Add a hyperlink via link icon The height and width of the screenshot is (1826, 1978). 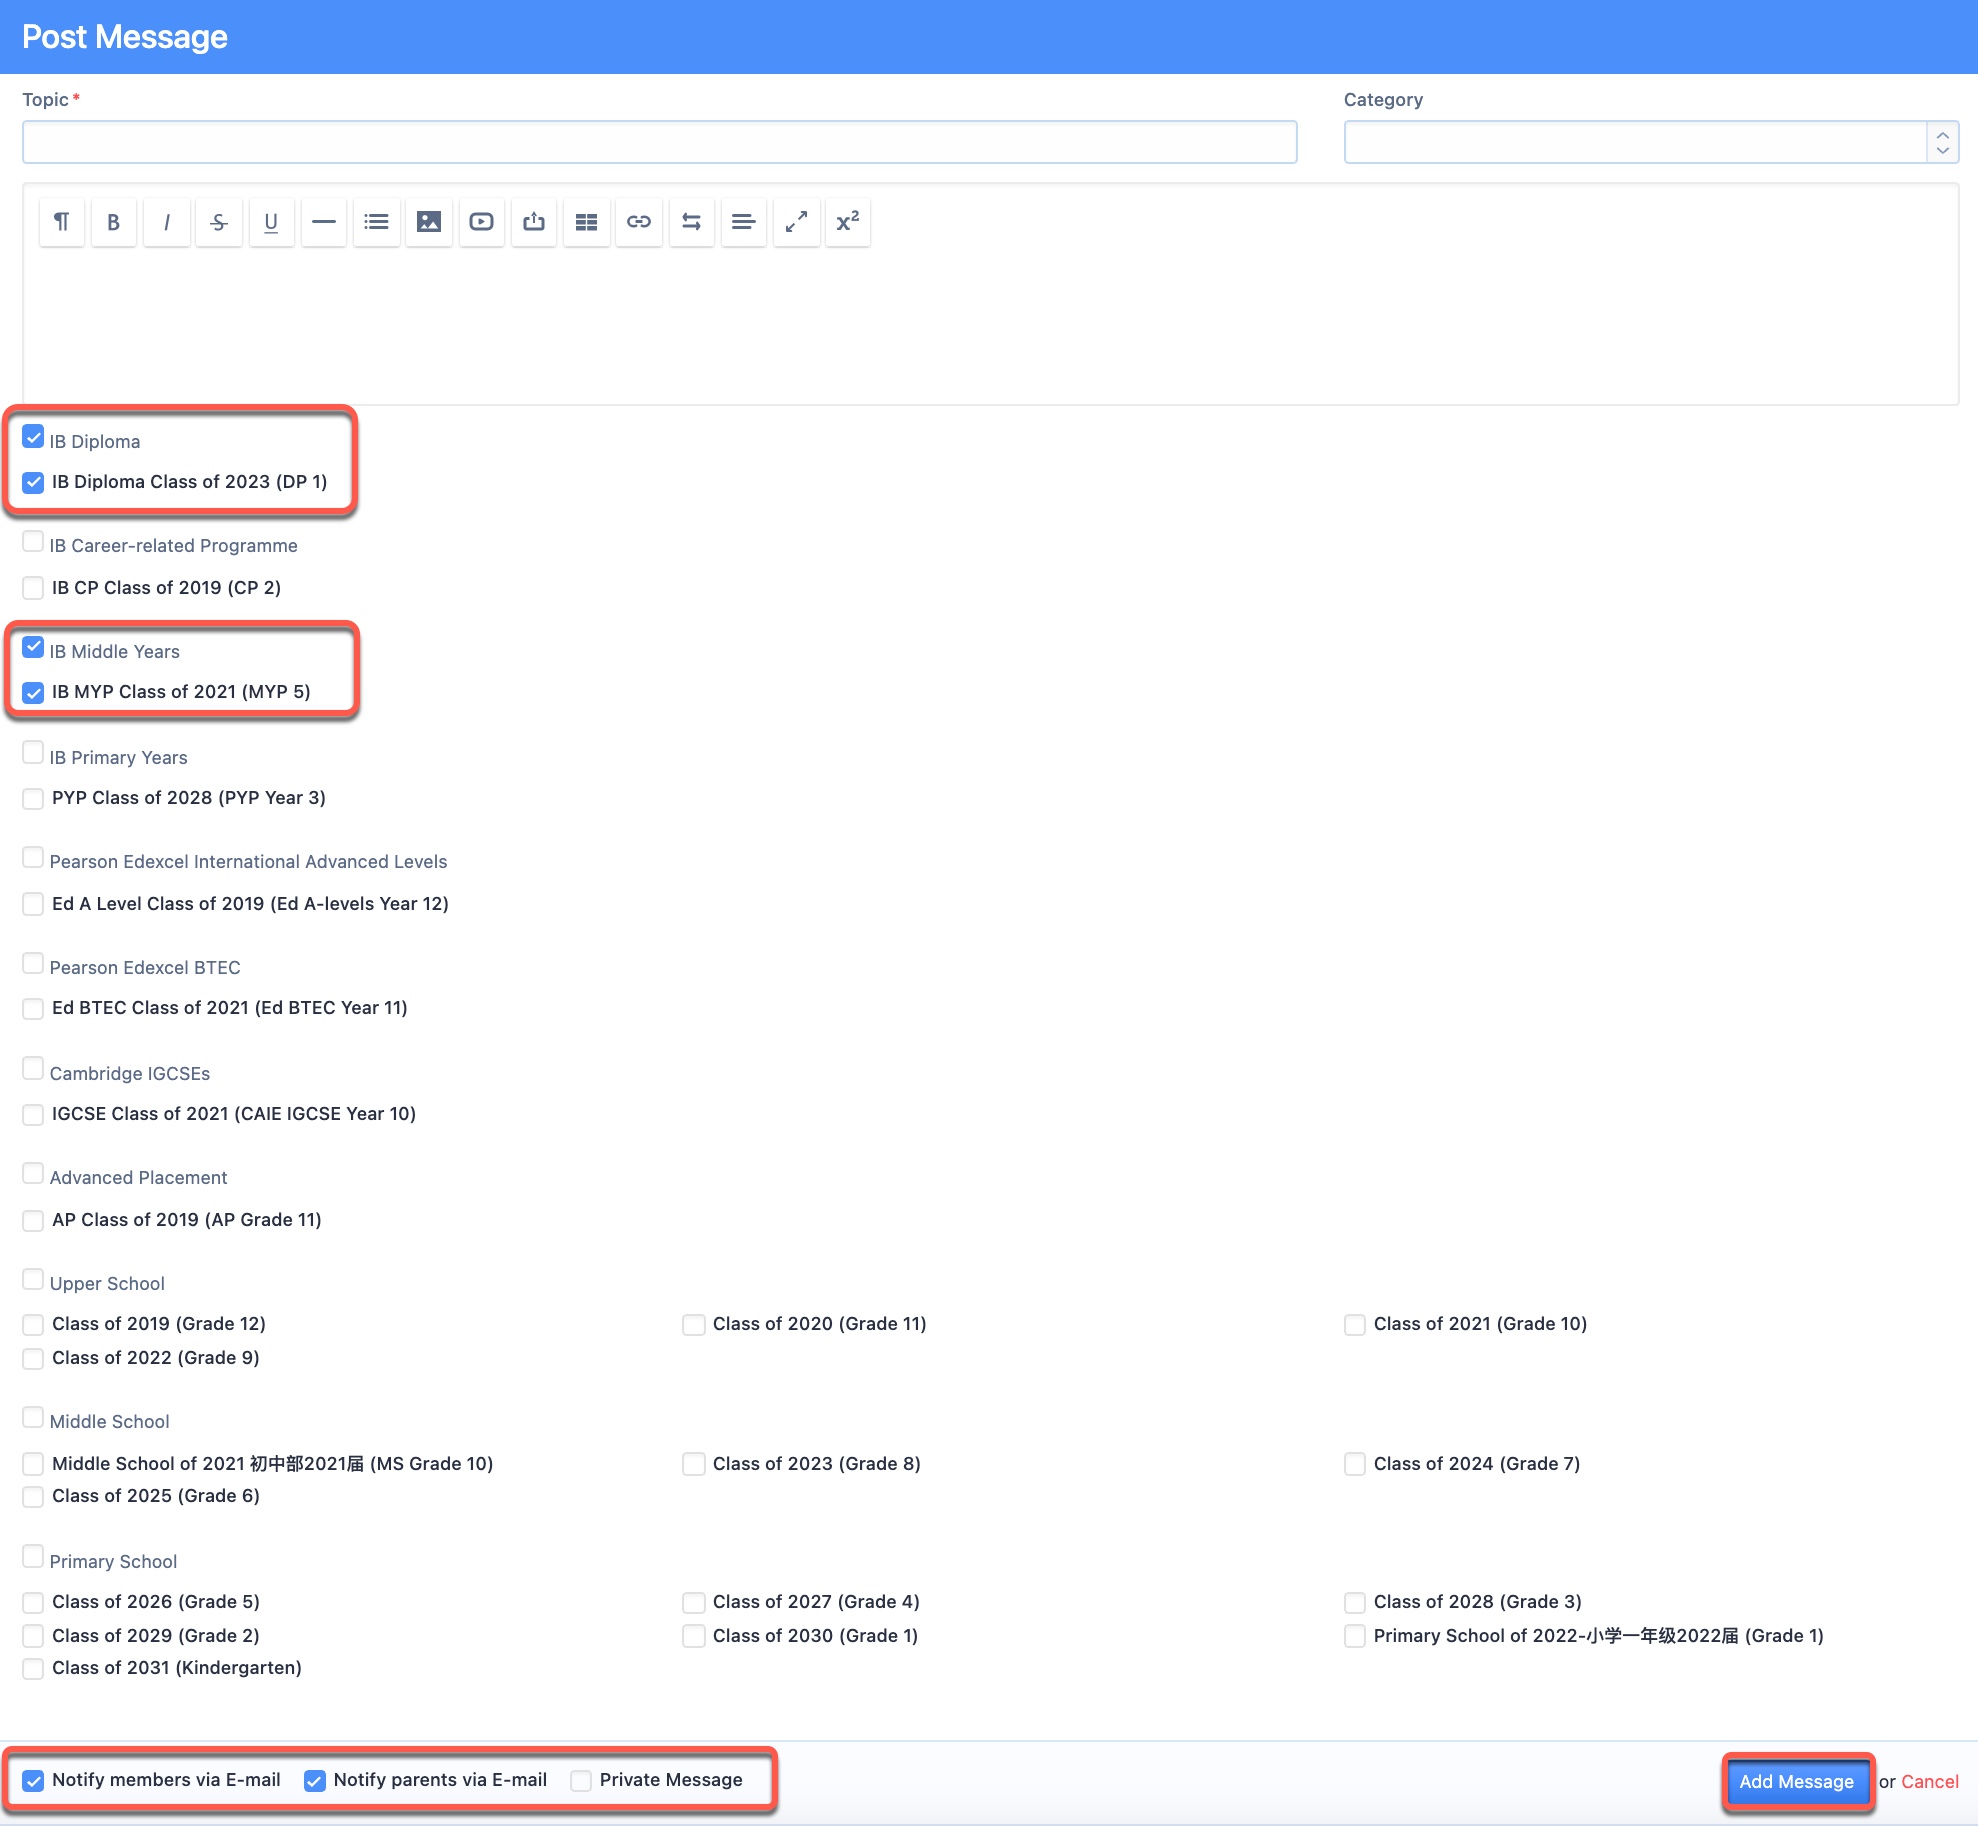pyautogui.click(x=639, y=222)
